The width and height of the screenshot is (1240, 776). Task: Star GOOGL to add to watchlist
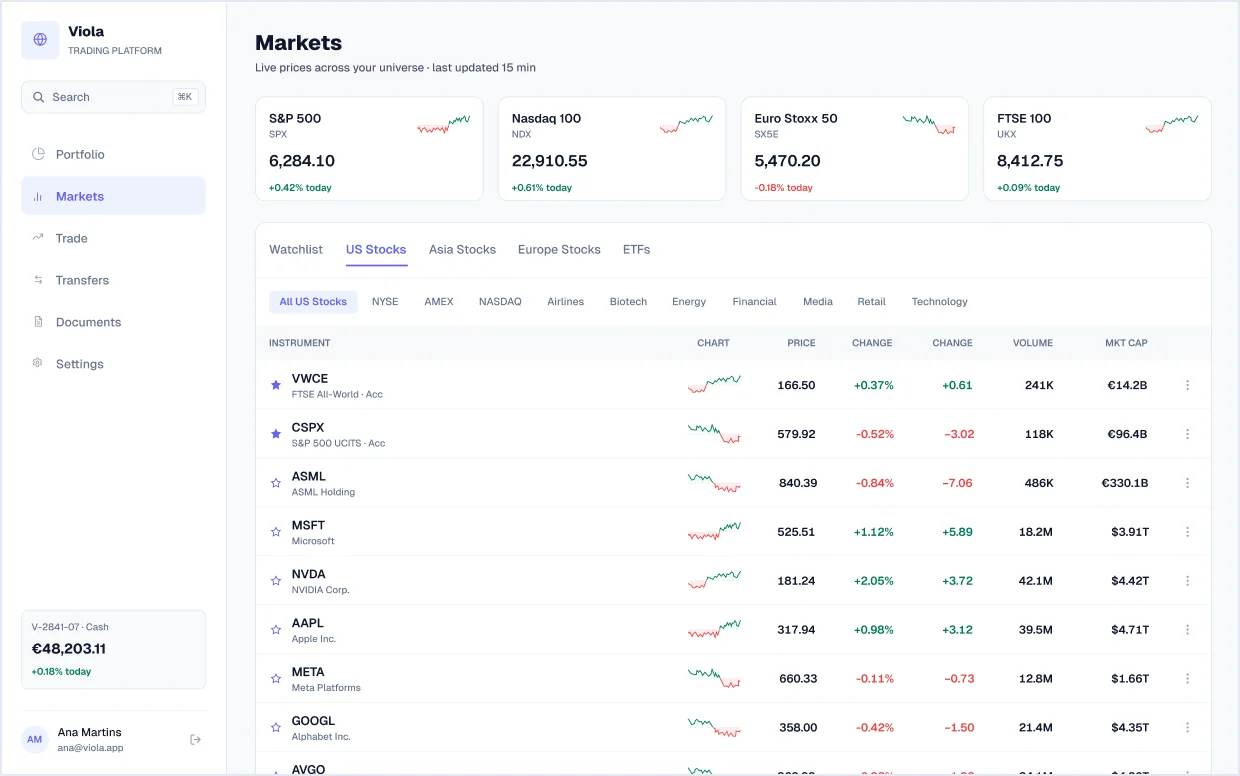[276, 728]
